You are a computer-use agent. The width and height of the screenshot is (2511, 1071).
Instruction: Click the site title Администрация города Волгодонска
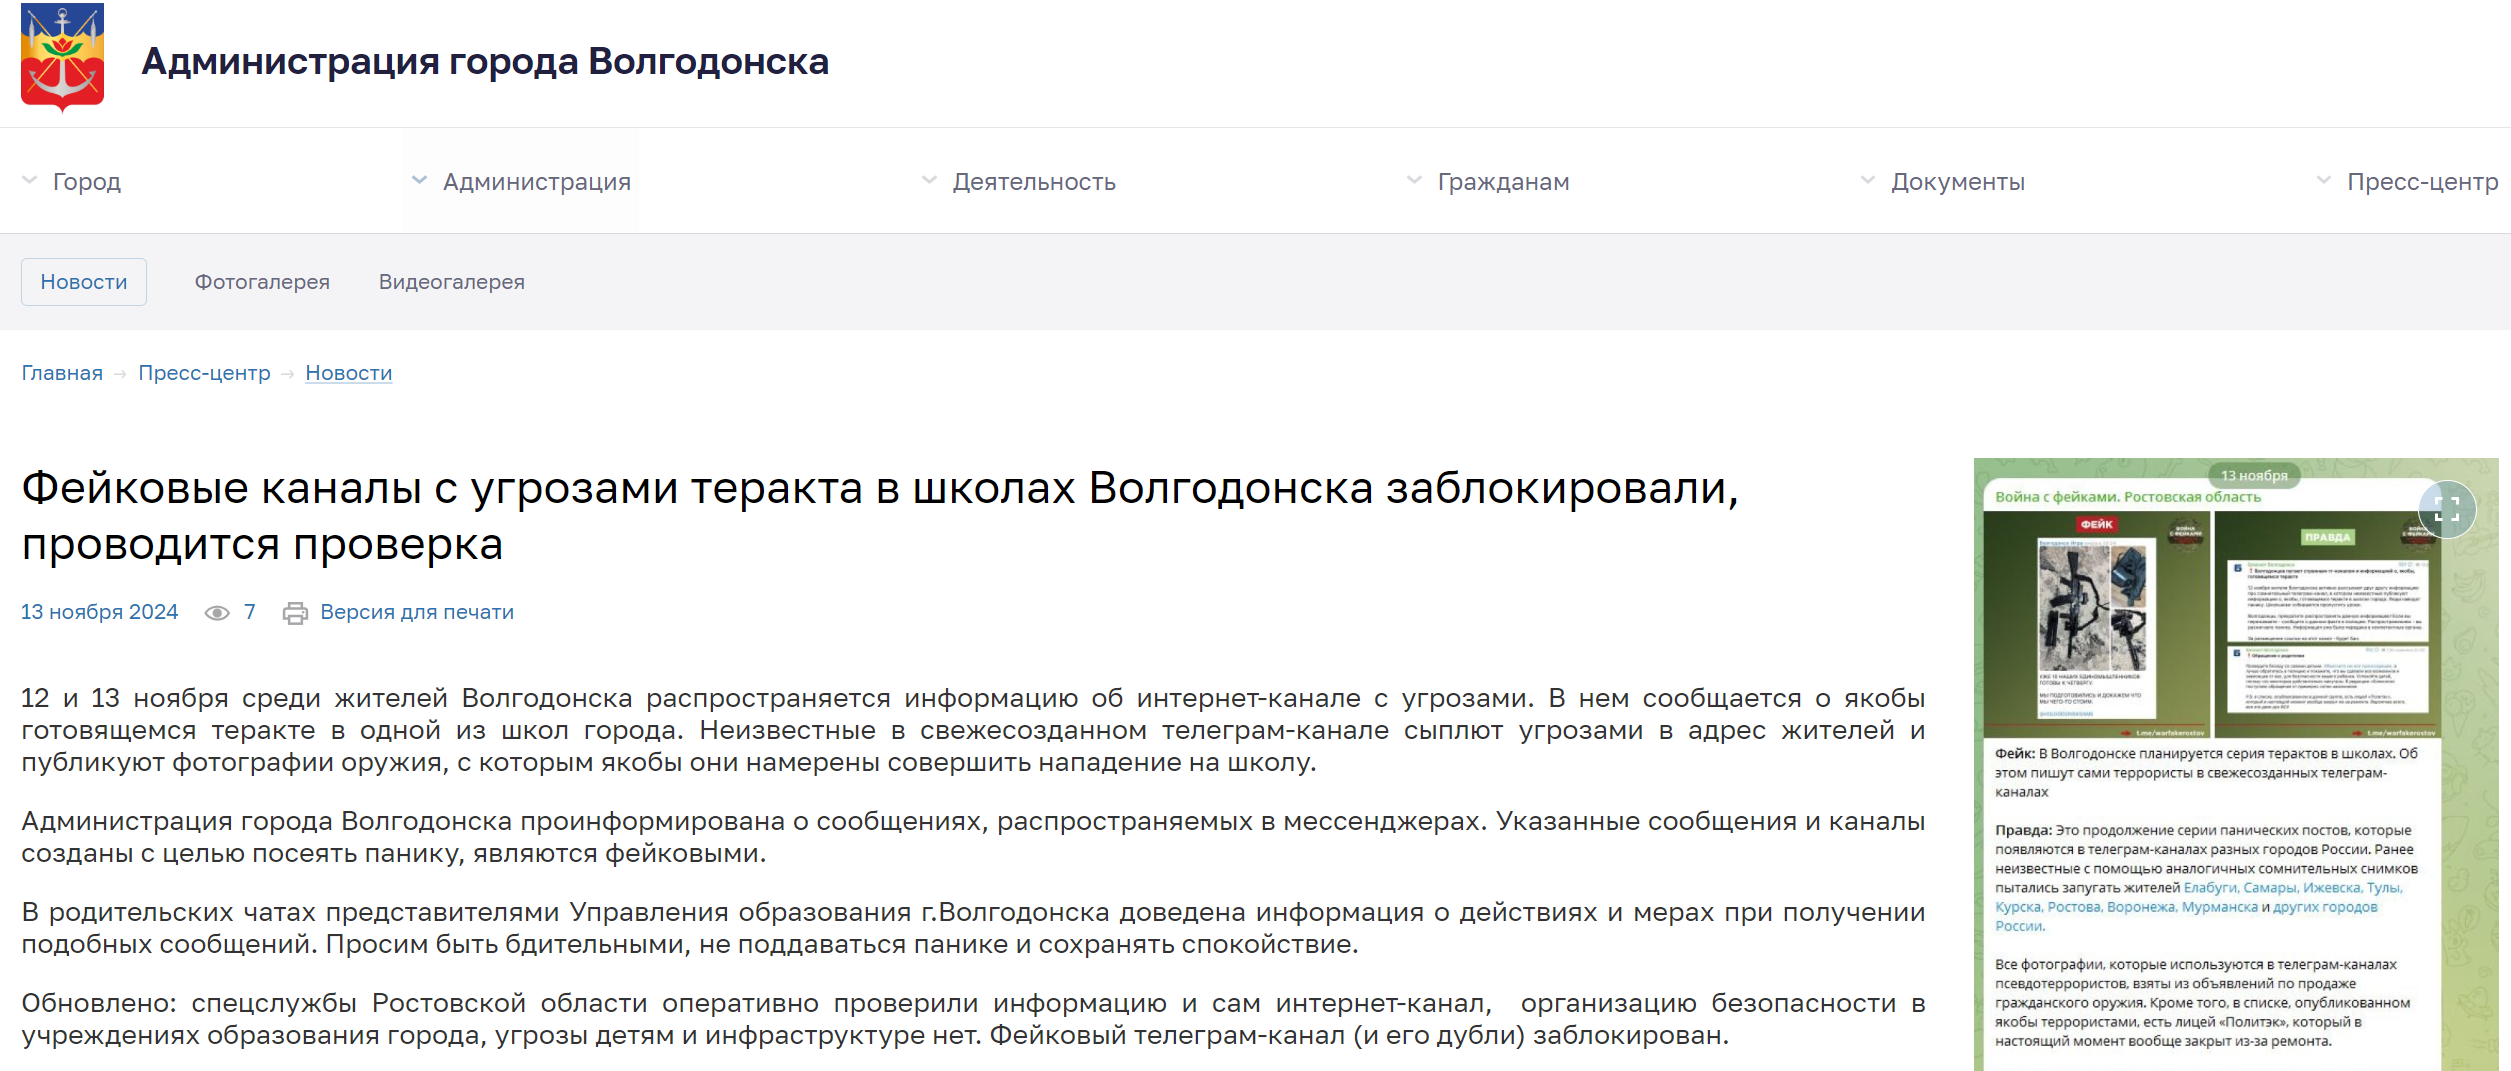[485, 62]
